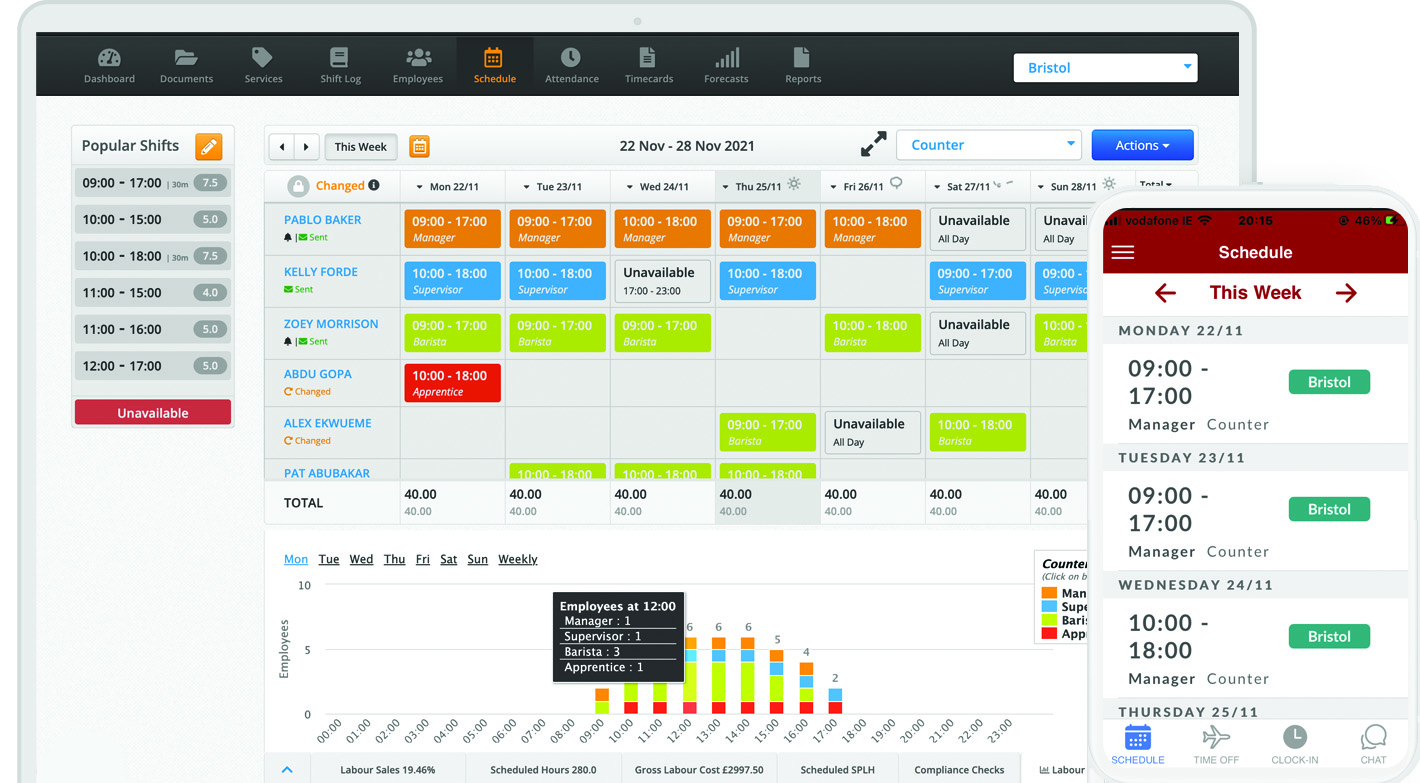Open the phone's hamburger menu
The height and width of the screenshot is (783, 1420).
1122,252
